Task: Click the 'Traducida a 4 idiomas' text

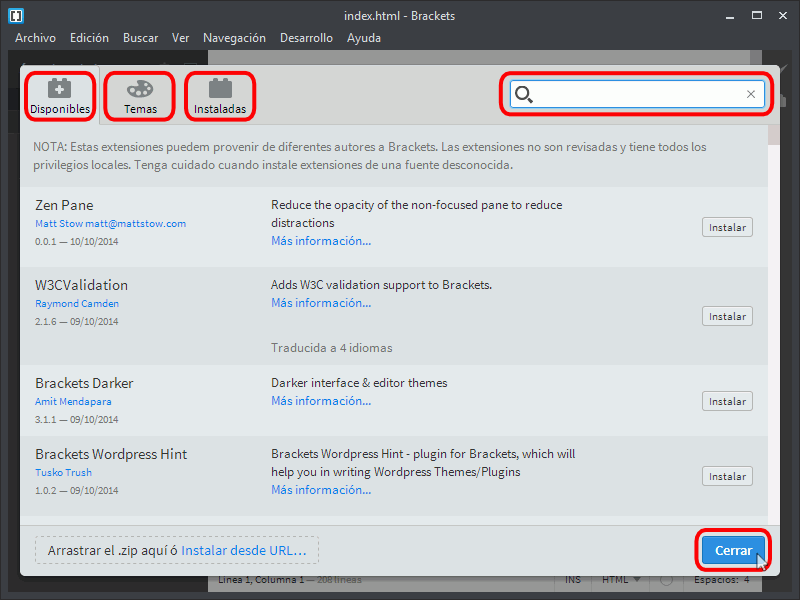Action: pos(332,348)
